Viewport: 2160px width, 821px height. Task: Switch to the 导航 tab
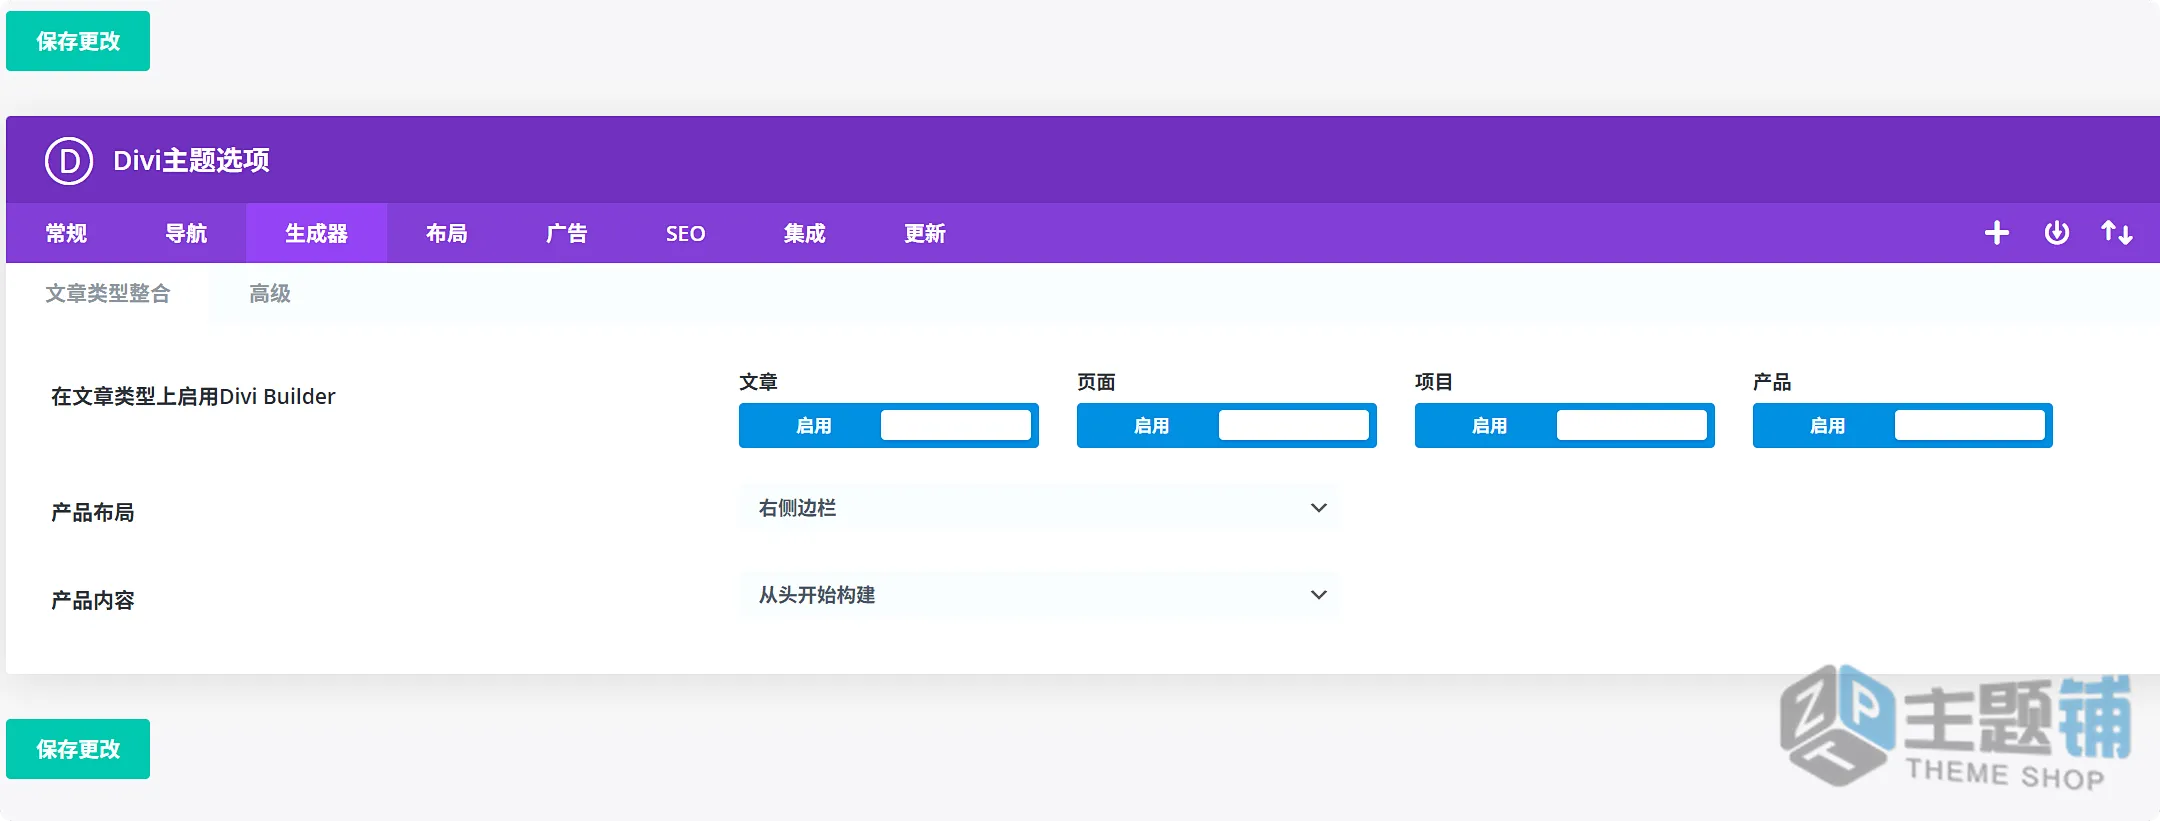(x=186, y=233)
